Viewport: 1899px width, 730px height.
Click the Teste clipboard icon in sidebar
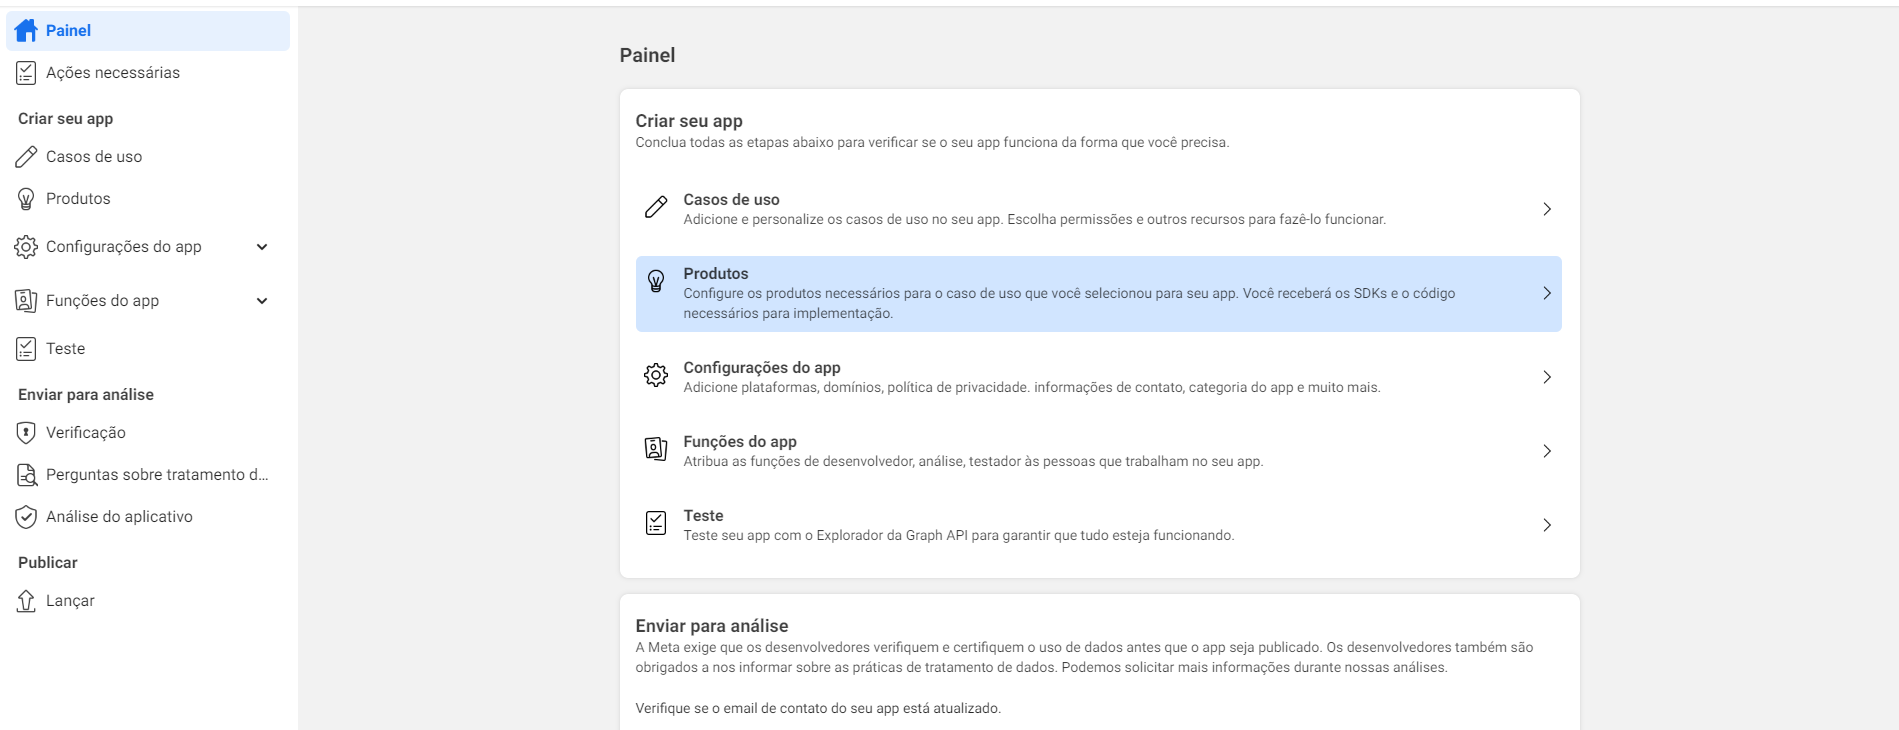click(25, 348)
